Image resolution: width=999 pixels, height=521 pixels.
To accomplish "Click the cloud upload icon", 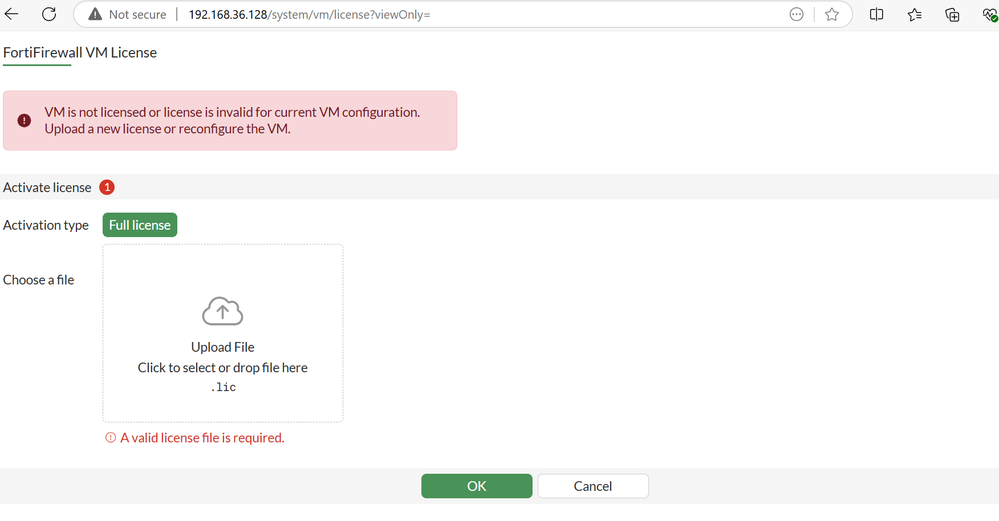I will pos(222,311).
